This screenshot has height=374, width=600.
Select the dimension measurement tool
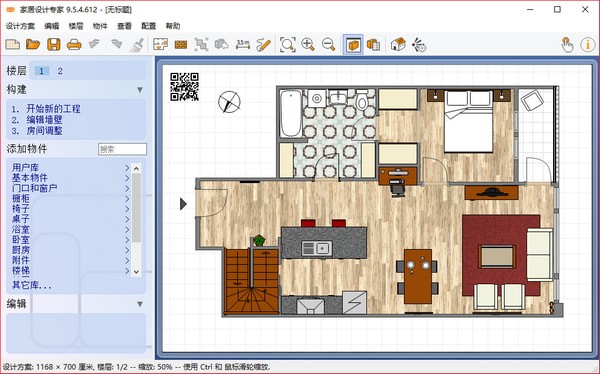click(243, 44)
